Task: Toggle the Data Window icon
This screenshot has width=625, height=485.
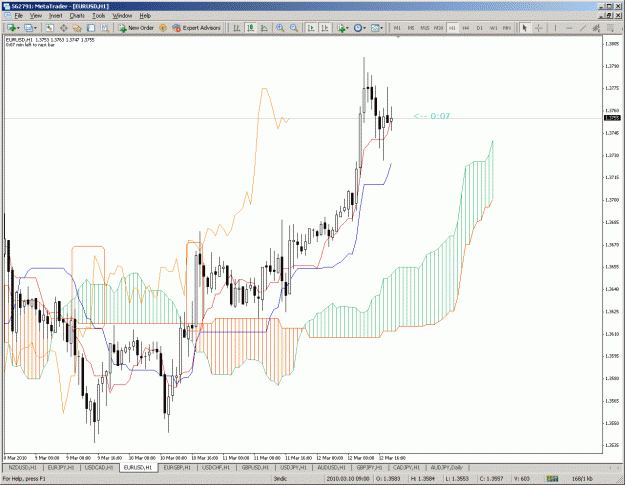Action: [x=63, y=28]
